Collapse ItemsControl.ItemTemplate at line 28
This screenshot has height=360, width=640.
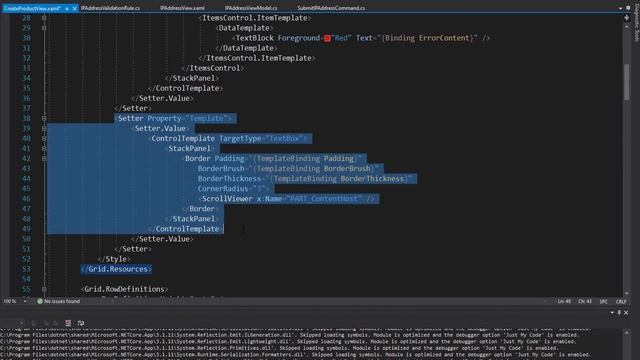click(x=44, y=18)
